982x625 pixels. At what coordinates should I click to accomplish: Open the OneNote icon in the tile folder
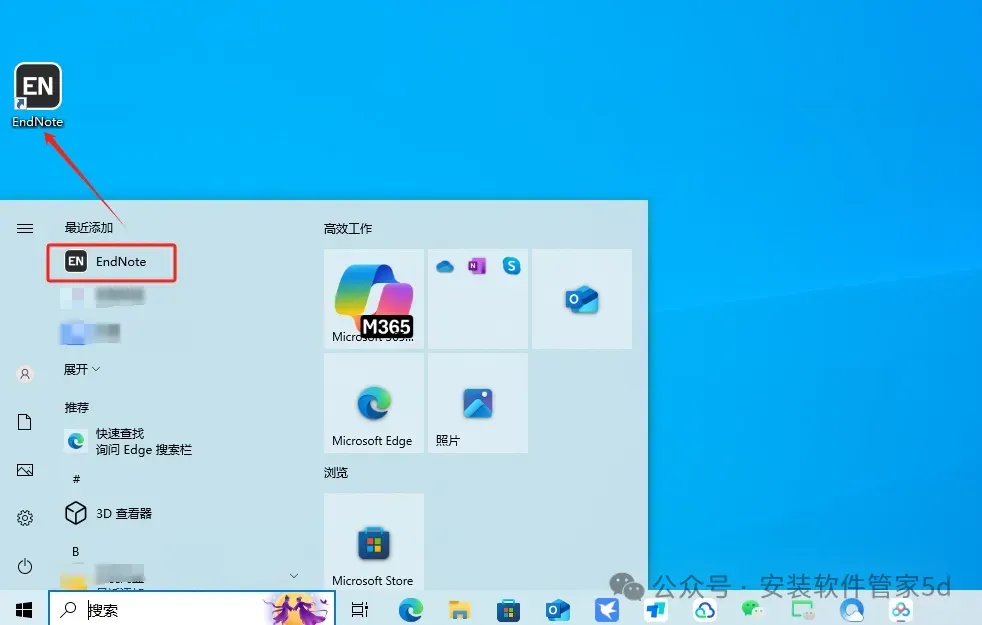coord(477,266)
